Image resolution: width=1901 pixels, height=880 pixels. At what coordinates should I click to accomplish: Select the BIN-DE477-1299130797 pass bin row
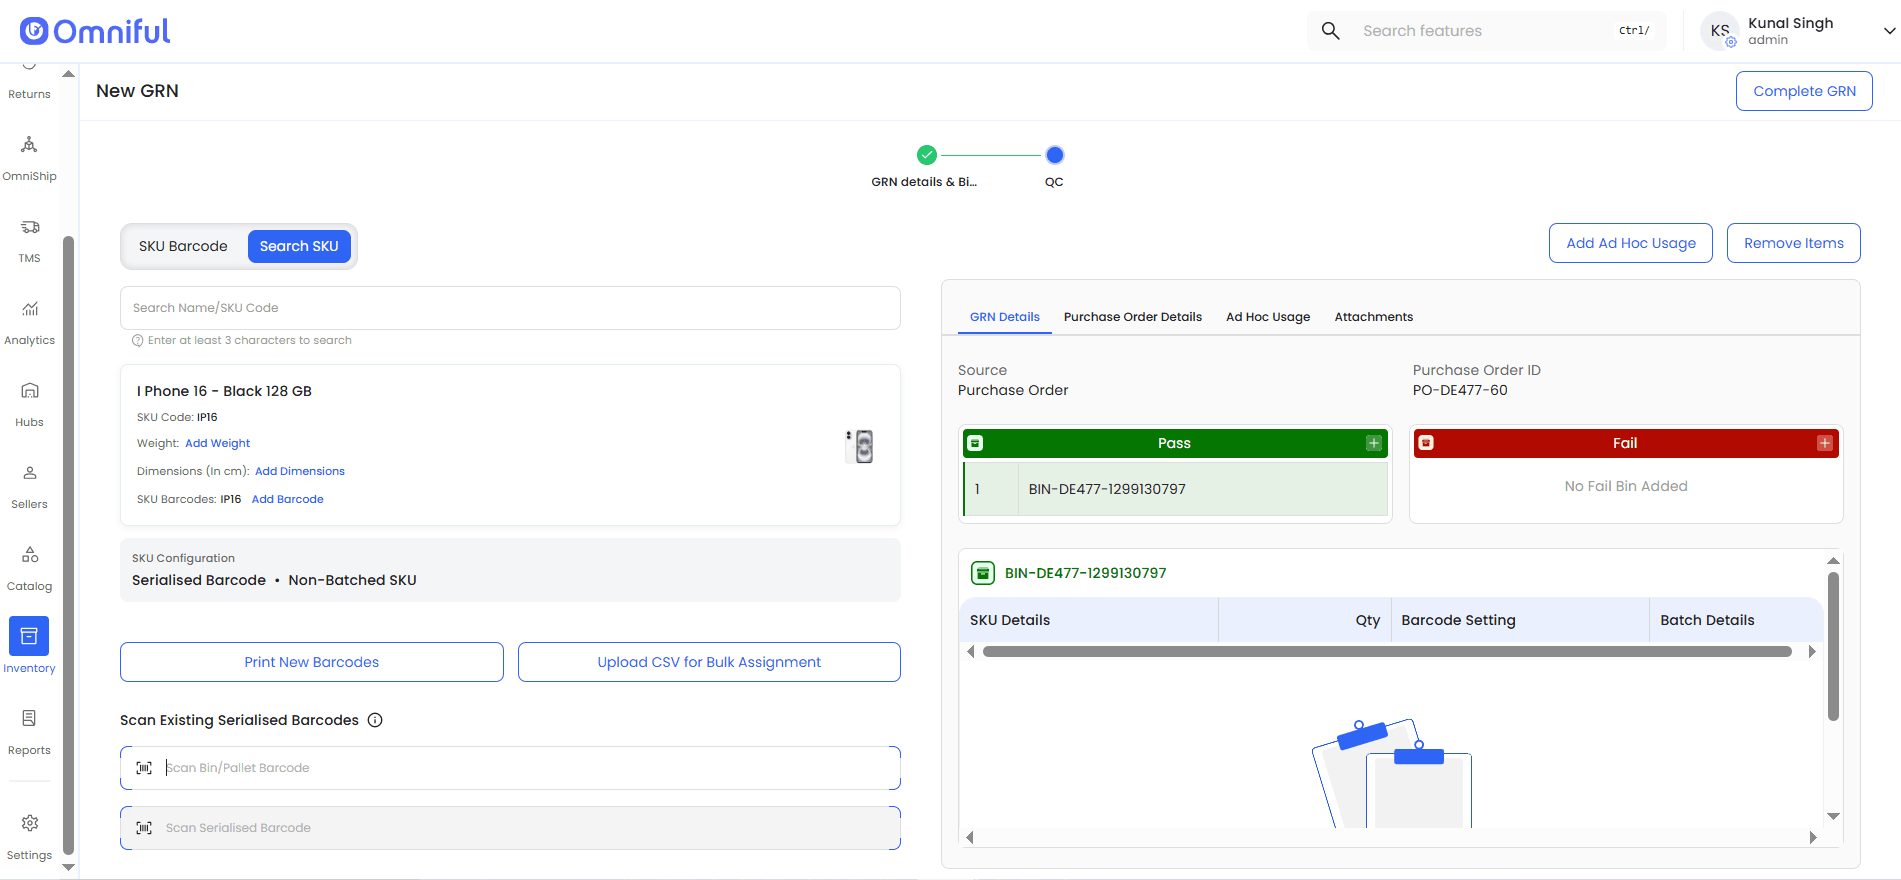click(x=1175, y=489)
